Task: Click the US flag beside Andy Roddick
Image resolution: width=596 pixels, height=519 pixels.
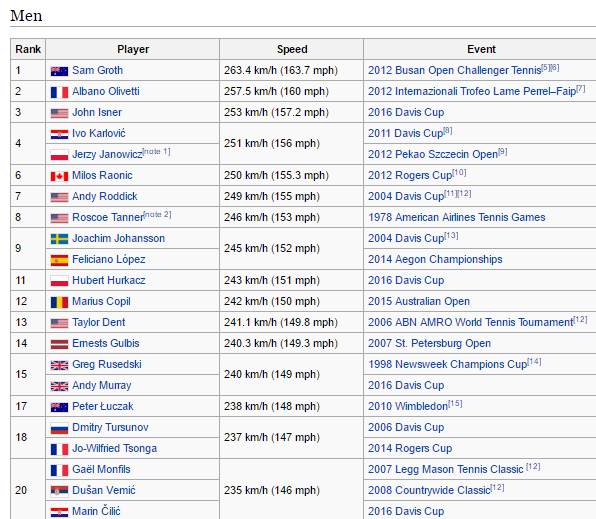Action: click(x=59, y=197)
